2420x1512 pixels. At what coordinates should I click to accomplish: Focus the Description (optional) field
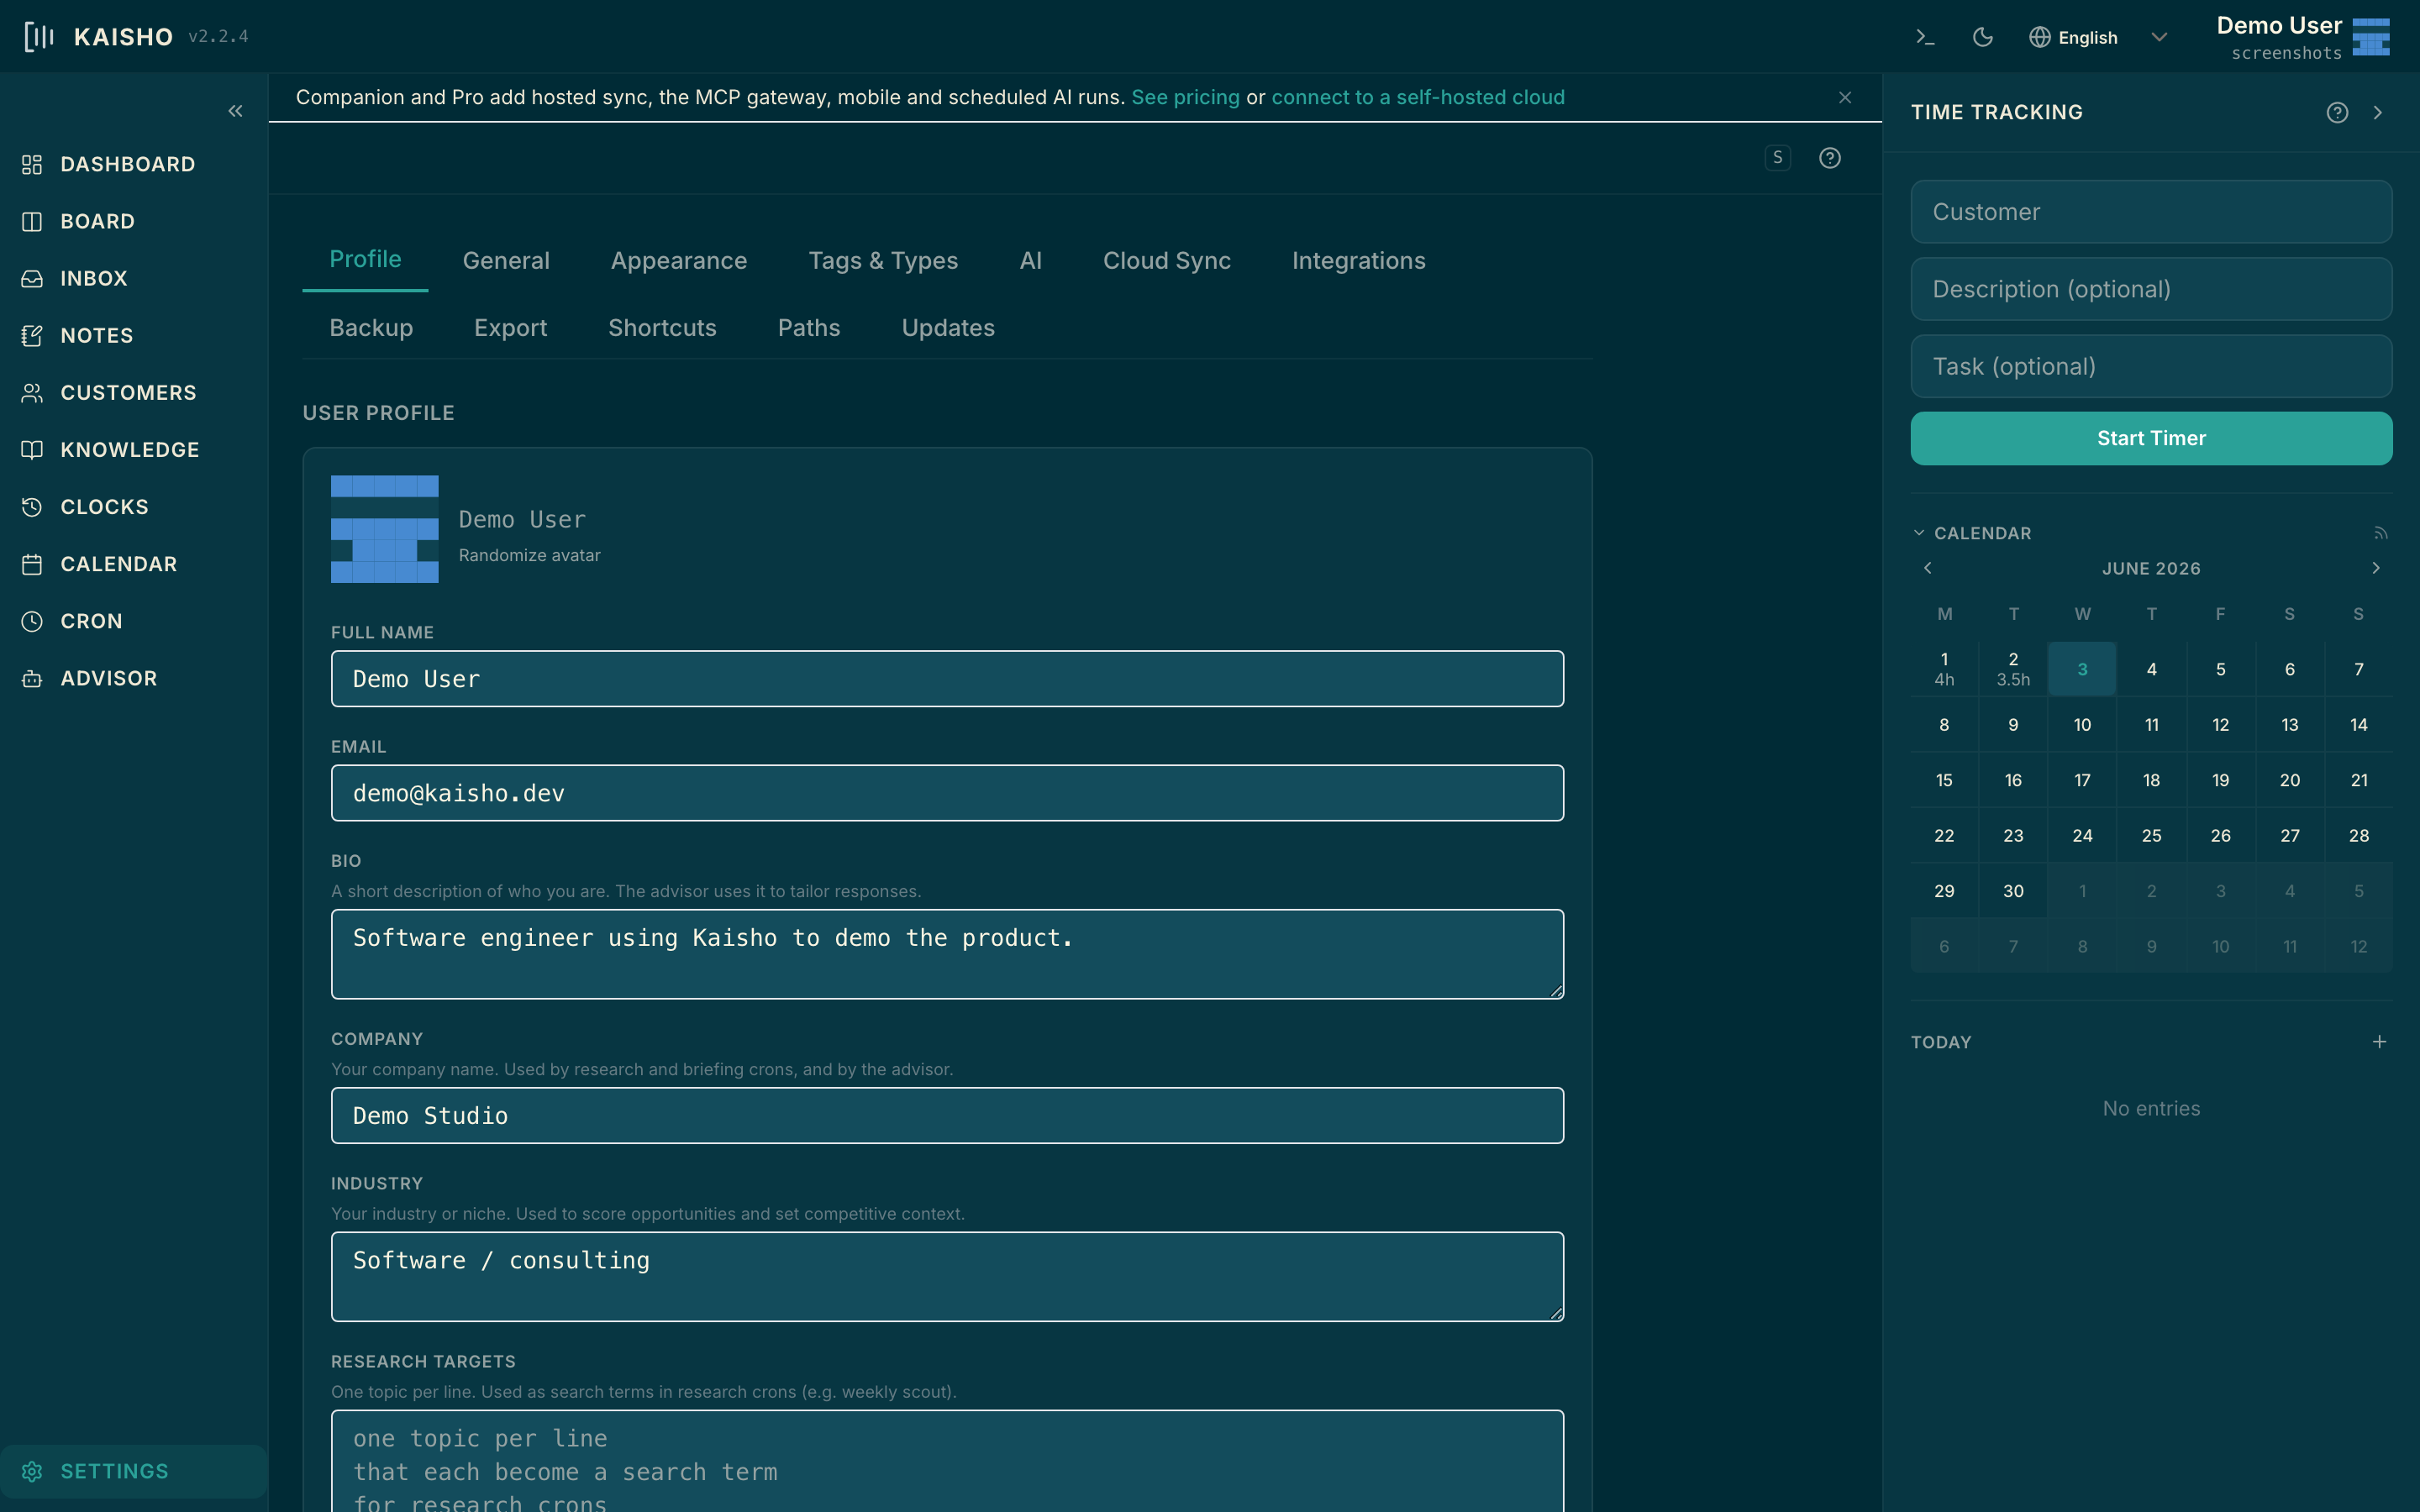[x=2151, y=289]
